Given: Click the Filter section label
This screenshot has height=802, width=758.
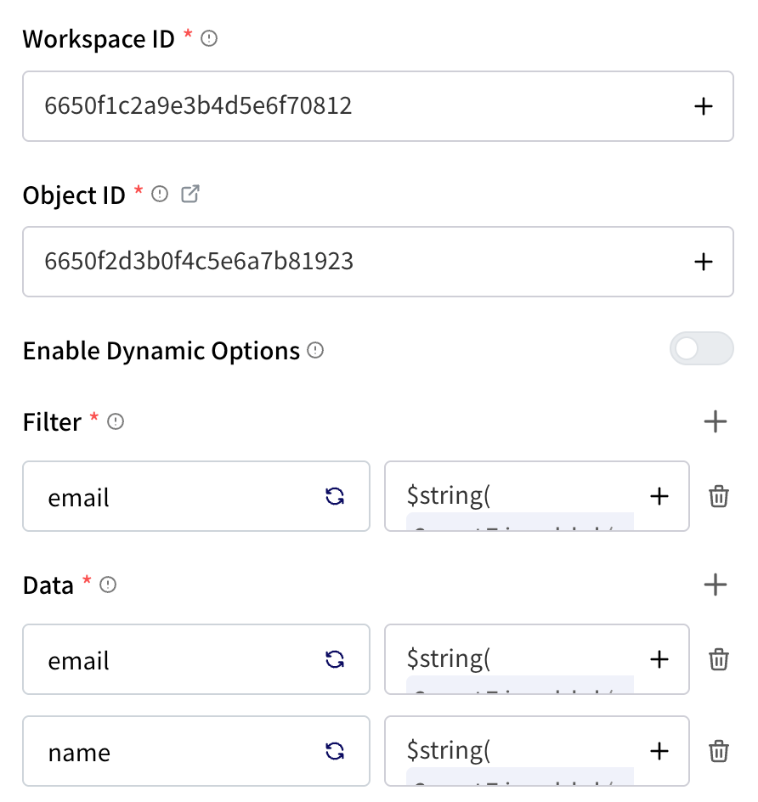Looking at the screenshot, I should tap(52, 422).
